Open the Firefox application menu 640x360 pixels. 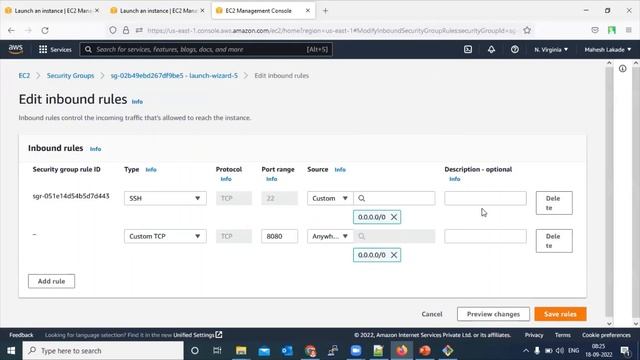(629, 30)
